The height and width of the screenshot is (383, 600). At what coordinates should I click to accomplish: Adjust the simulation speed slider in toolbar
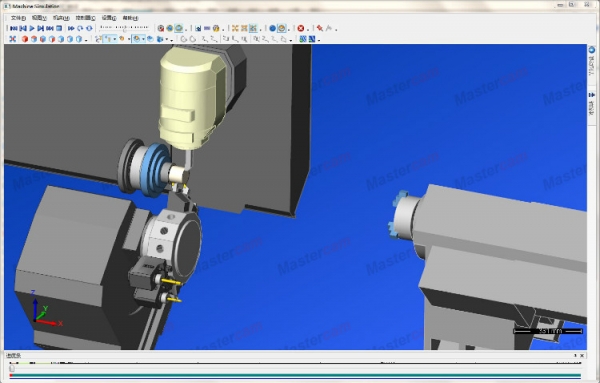(x=124, y=28)
